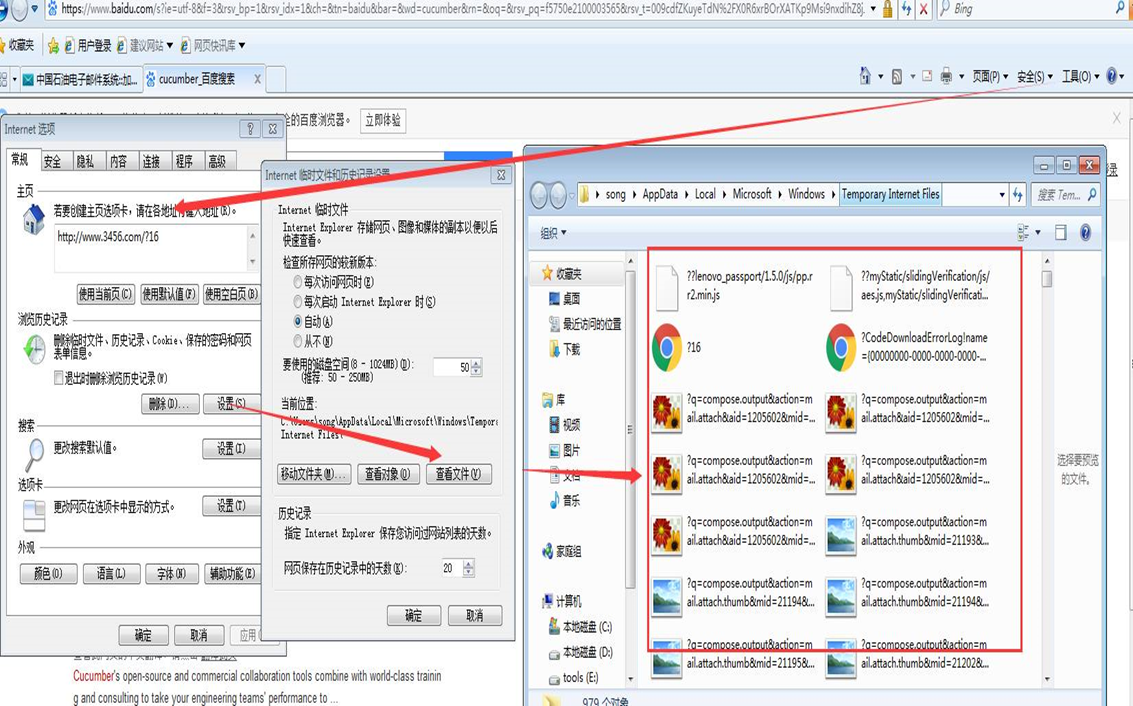Viewport: 1133px width, 706px height.
Task: Open the 组织 dropdown in Explorer
Action: [553, 233]
